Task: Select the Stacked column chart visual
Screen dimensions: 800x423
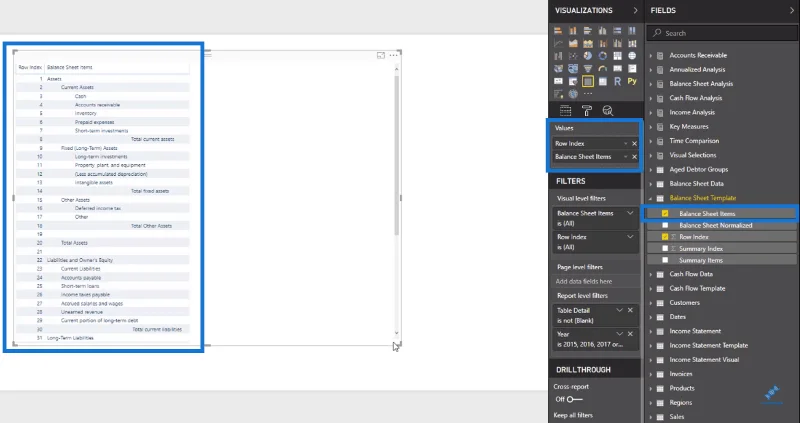Action: (x=573, y=31)
